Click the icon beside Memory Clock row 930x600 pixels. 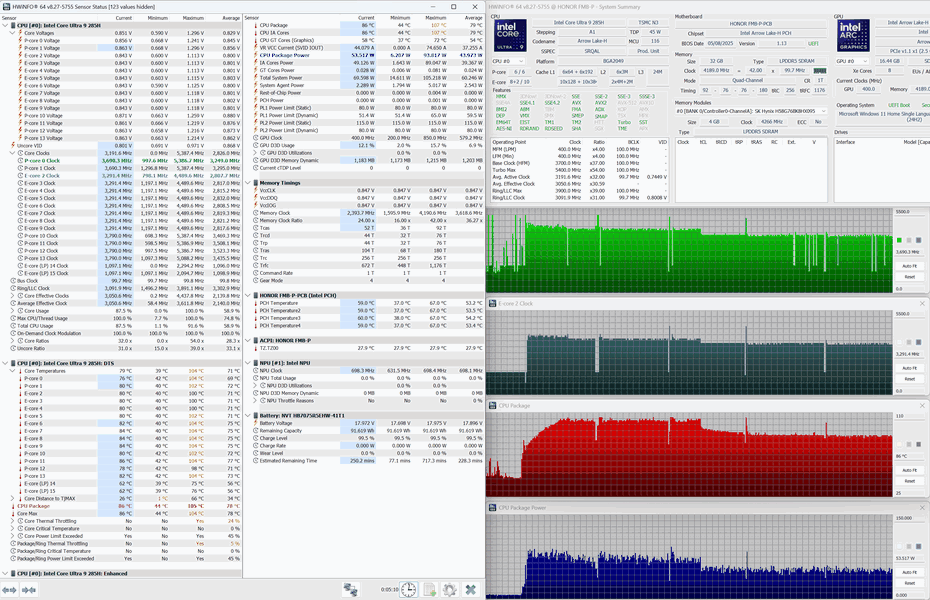click(x=256, y=213)
